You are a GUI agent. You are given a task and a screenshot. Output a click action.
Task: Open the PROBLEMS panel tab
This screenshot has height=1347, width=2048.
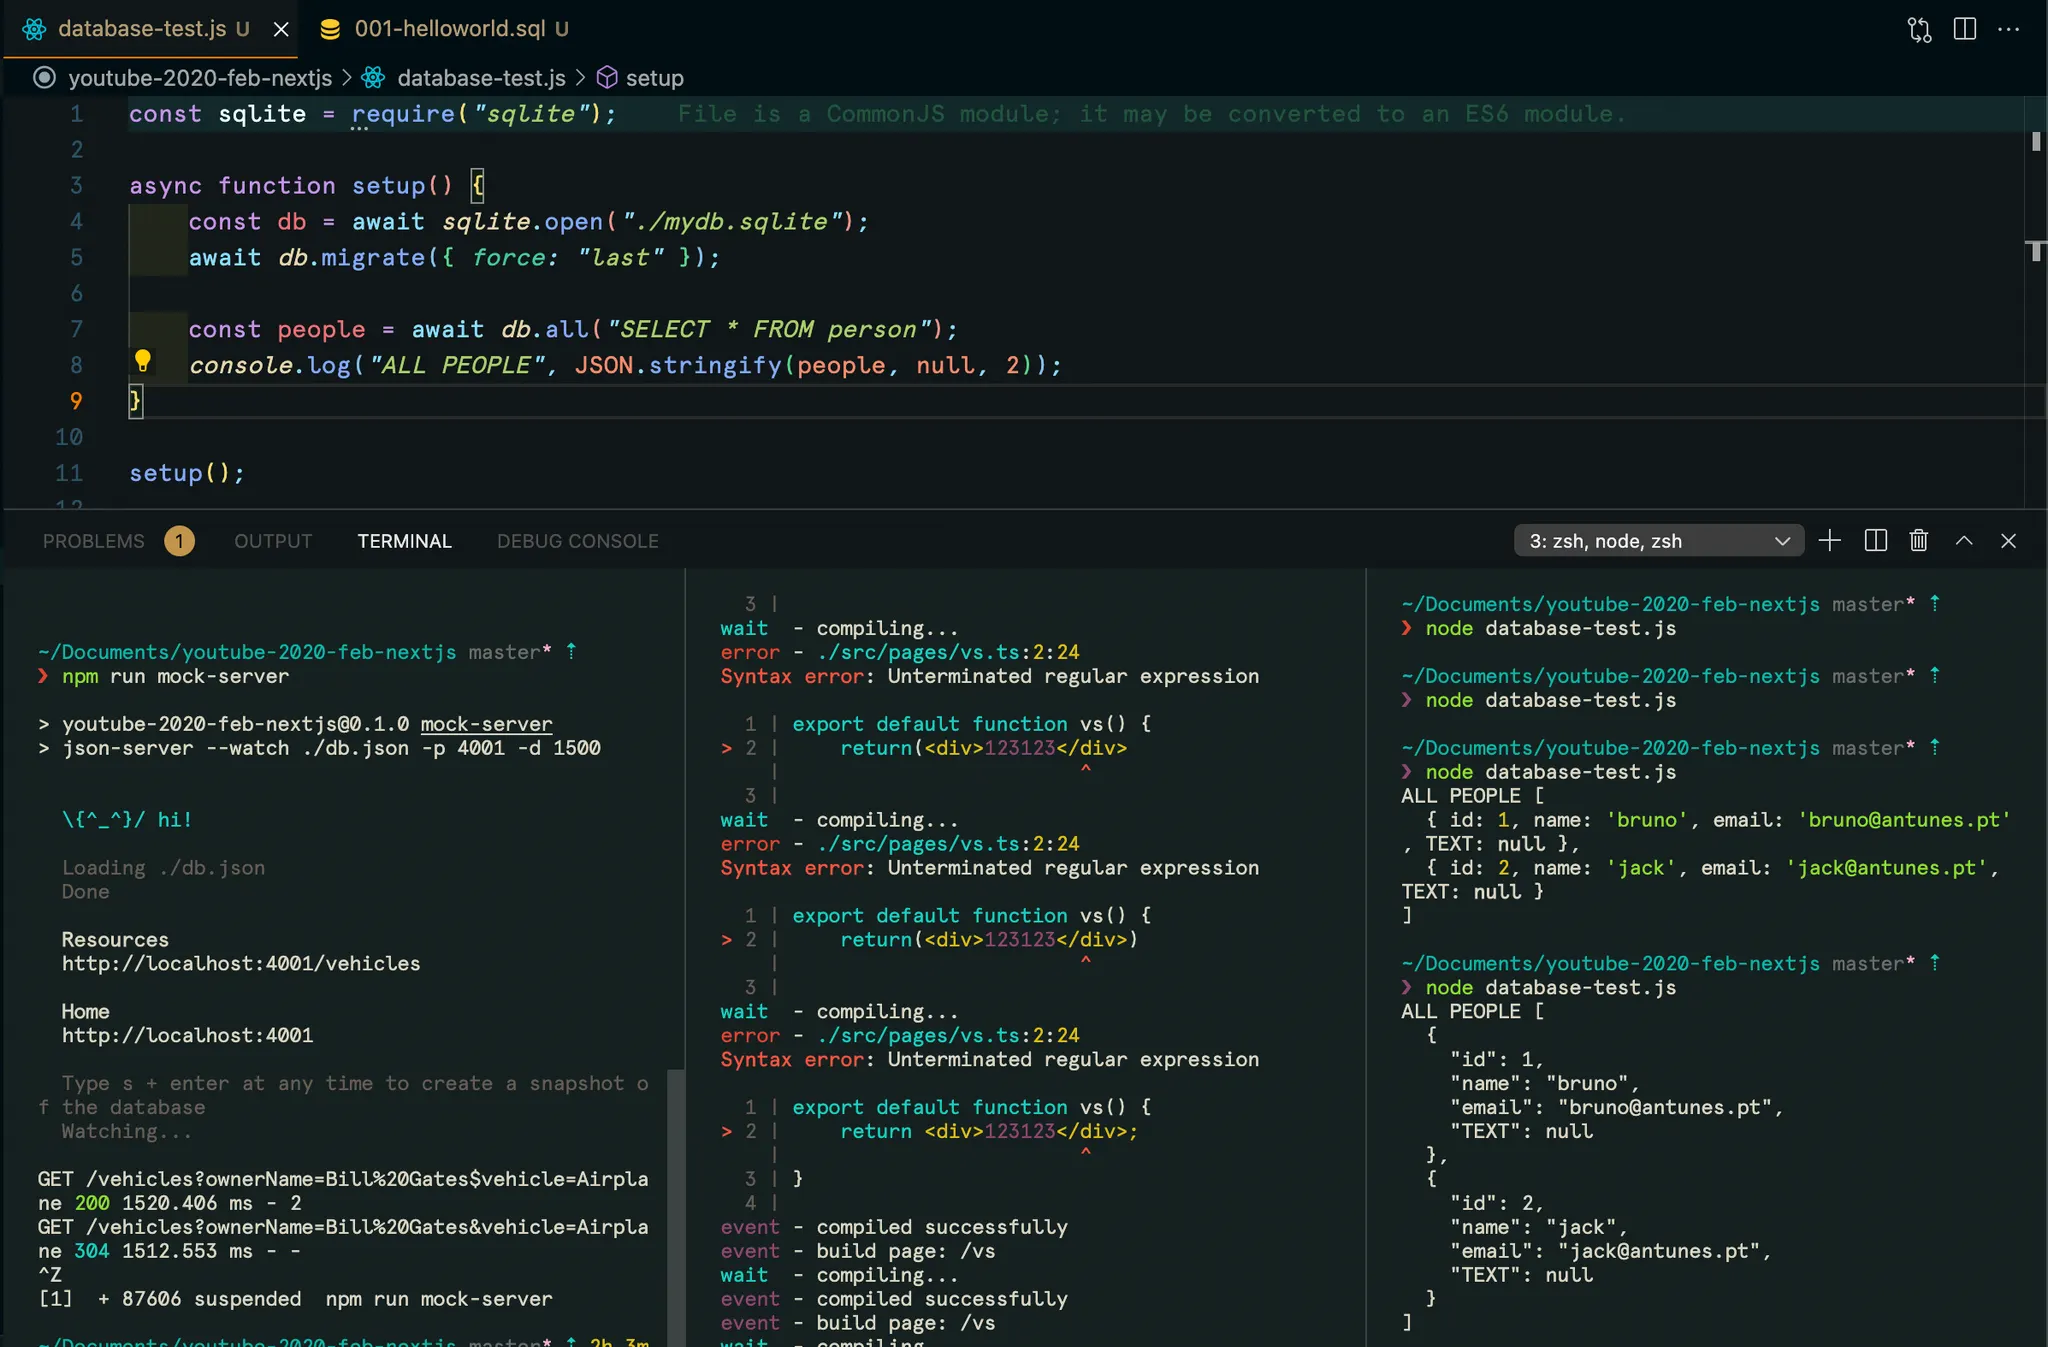pos(94,541)
